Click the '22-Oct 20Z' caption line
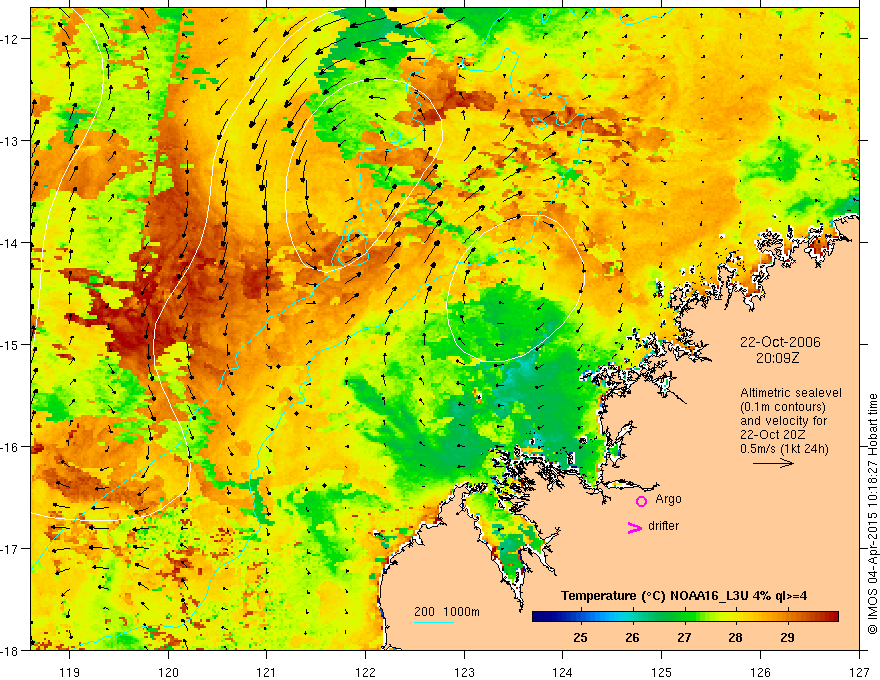This screenshot has width=880, height=680. pos(771,435)
